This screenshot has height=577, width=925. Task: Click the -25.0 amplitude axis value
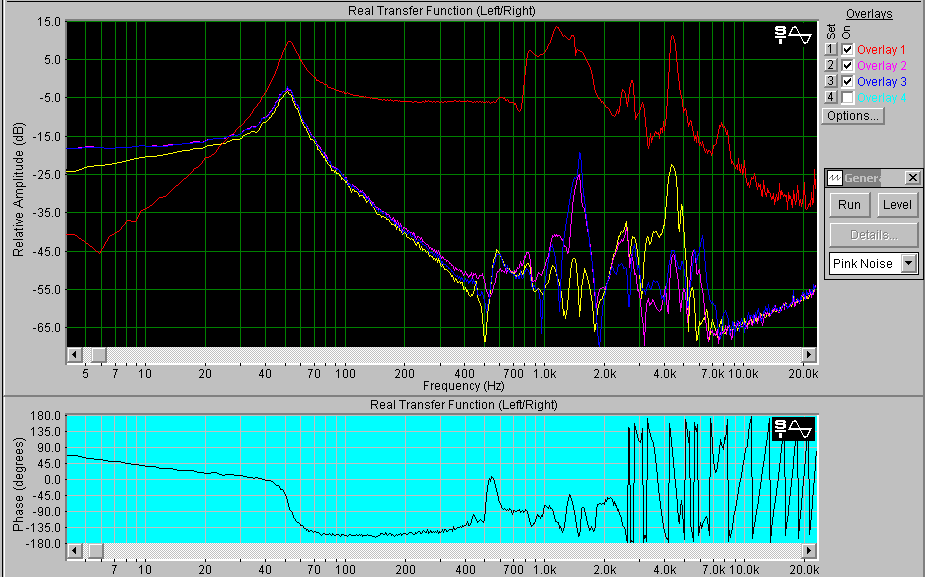point(47,175)
